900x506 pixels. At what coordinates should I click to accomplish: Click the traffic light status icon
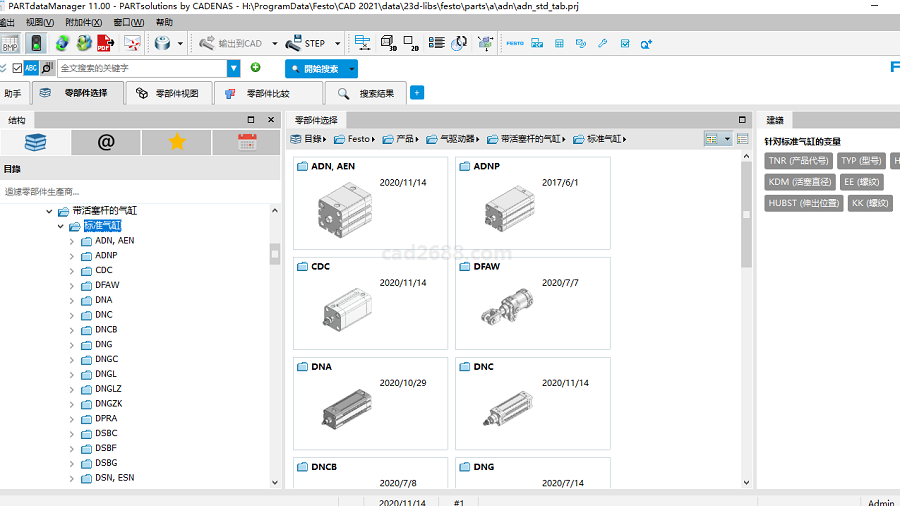(x=36, y=43)
